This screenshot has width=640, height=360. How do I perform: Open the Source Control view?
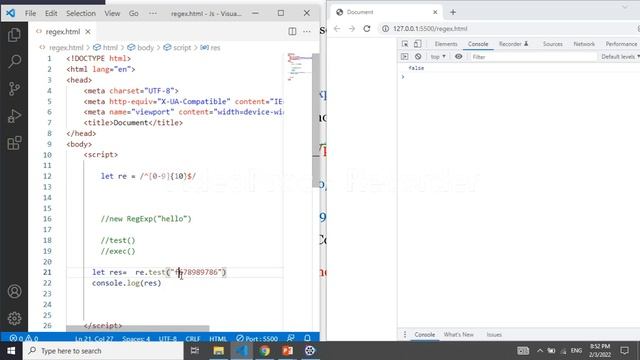click(14, 89)
